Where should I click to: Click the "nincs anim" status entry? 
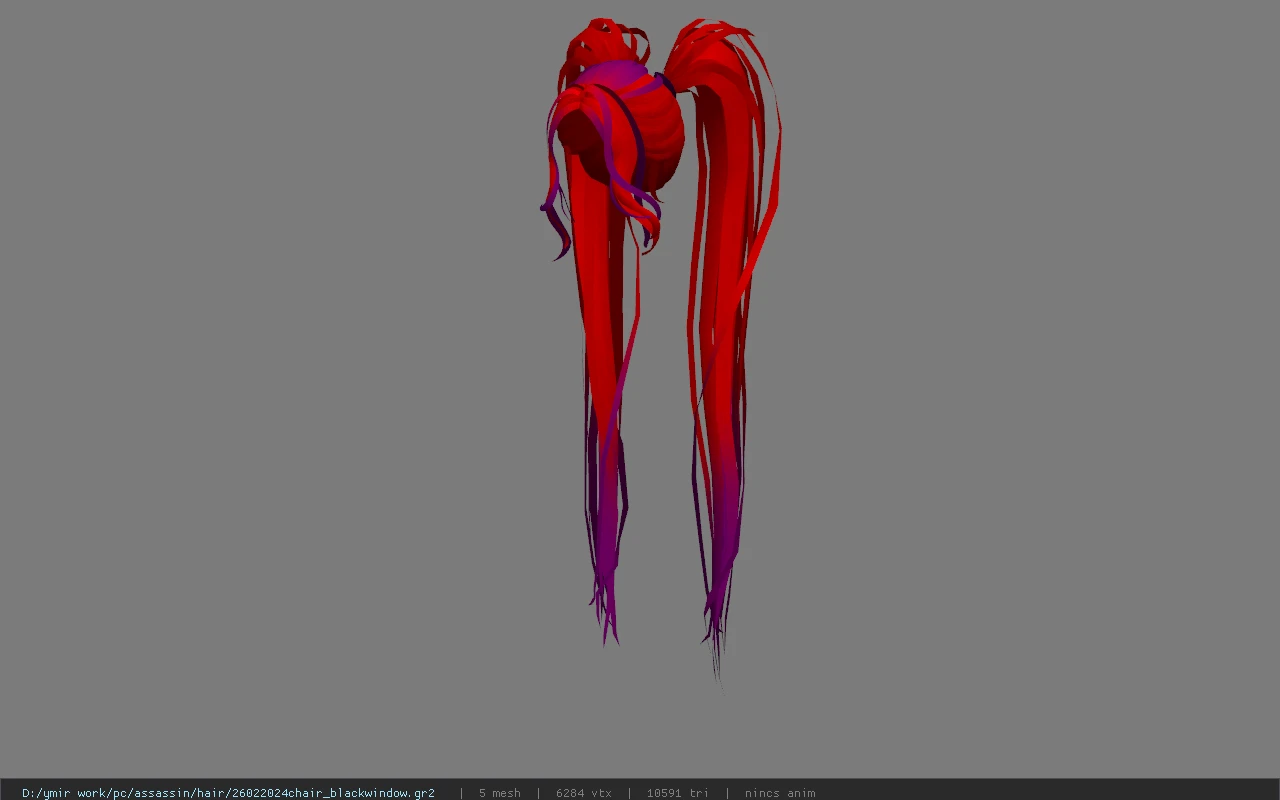[x=780, y=793]
